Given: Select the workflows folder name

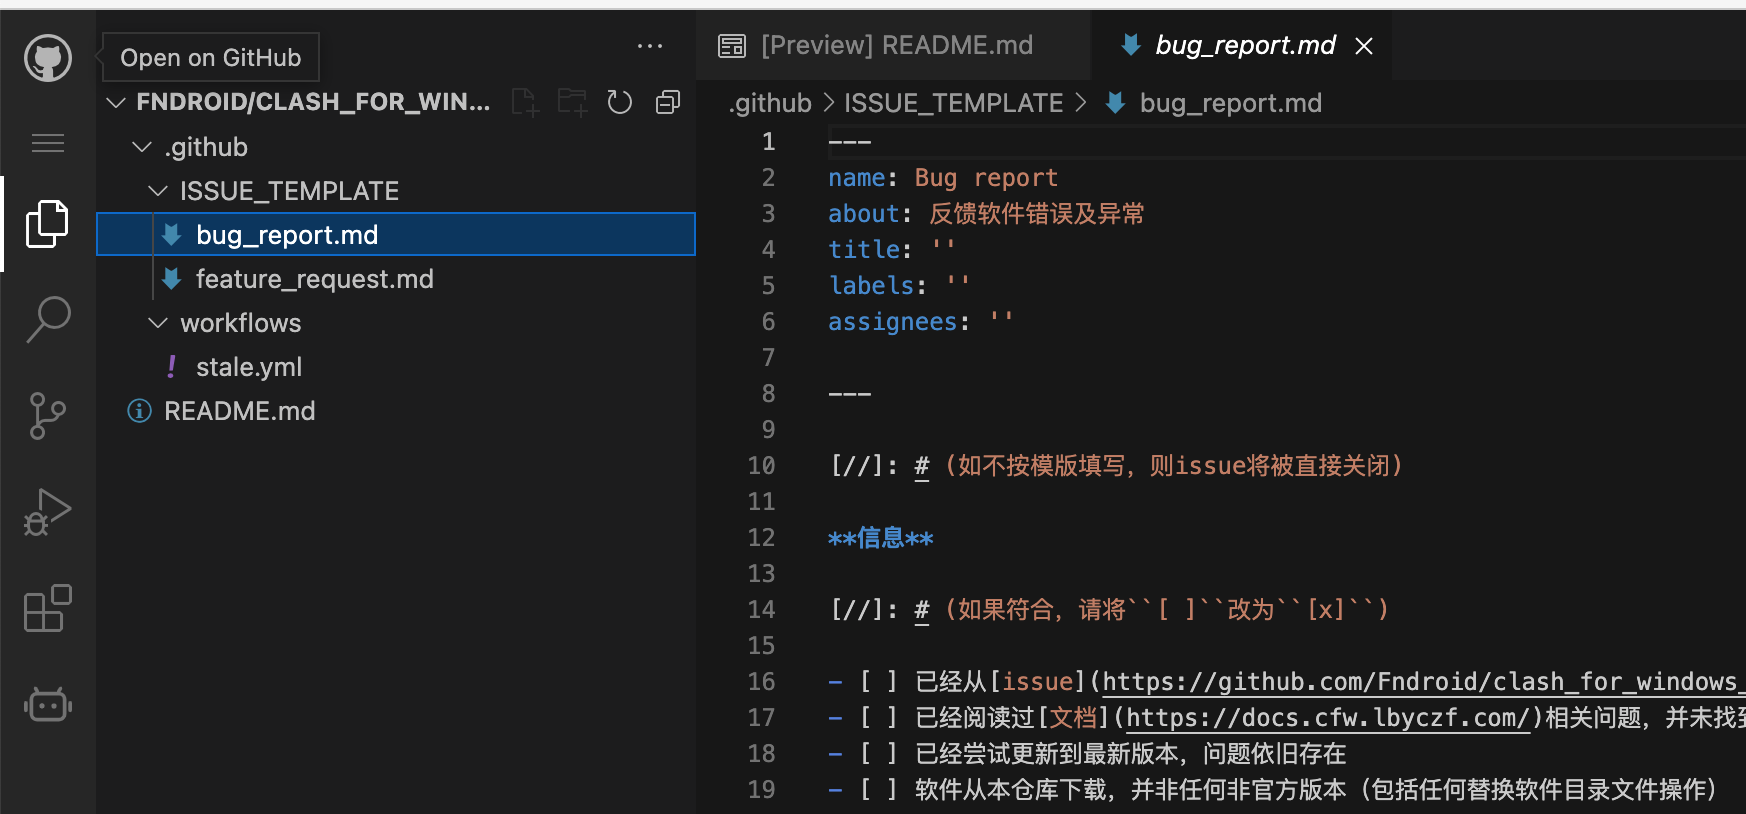Looking at the screenshot, I should tap(241, 323).
